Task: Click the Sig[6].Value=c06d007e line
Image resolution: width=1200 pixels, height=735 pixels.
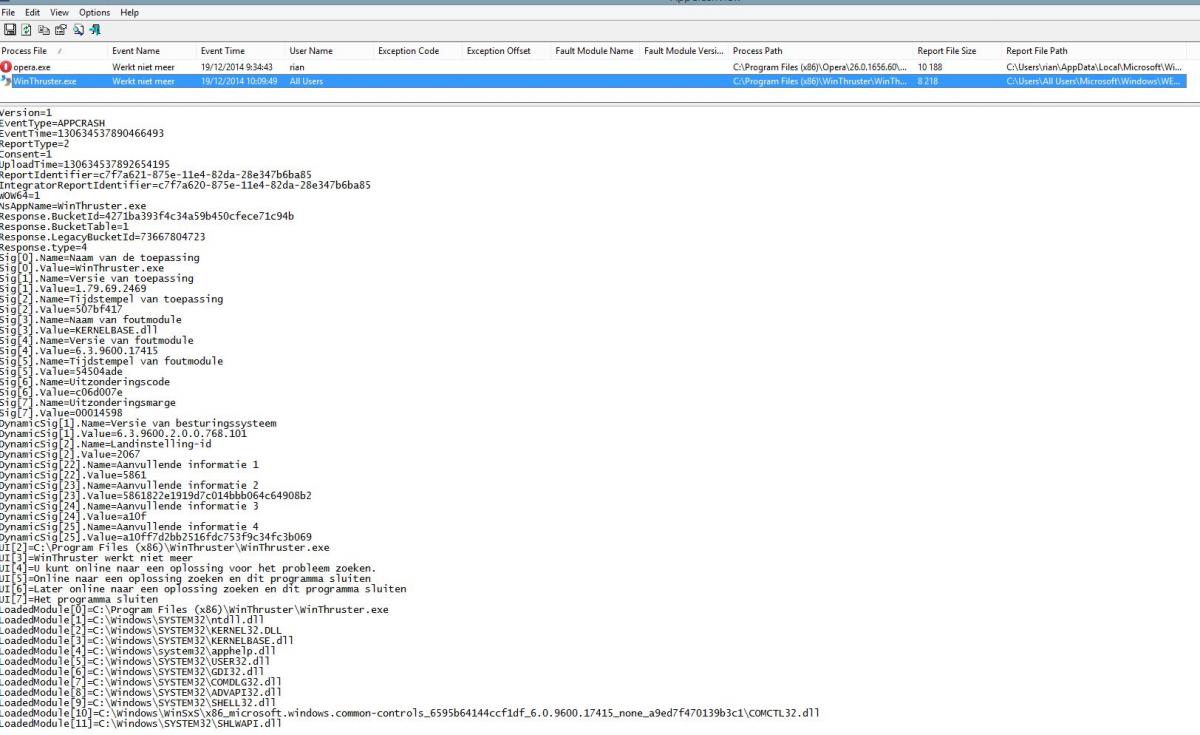Action: coord(62,392)
